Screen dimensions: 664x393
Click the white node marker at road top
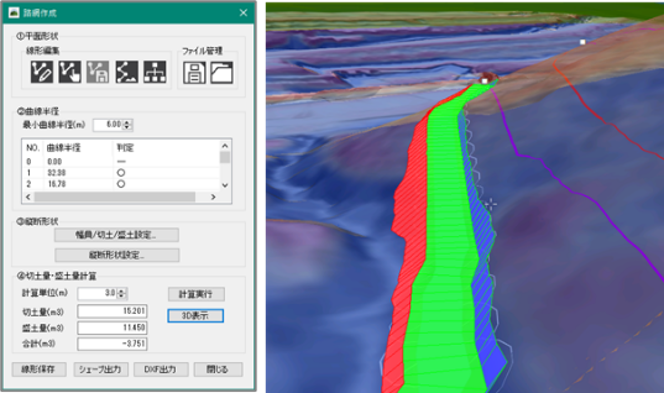[484, 81]
